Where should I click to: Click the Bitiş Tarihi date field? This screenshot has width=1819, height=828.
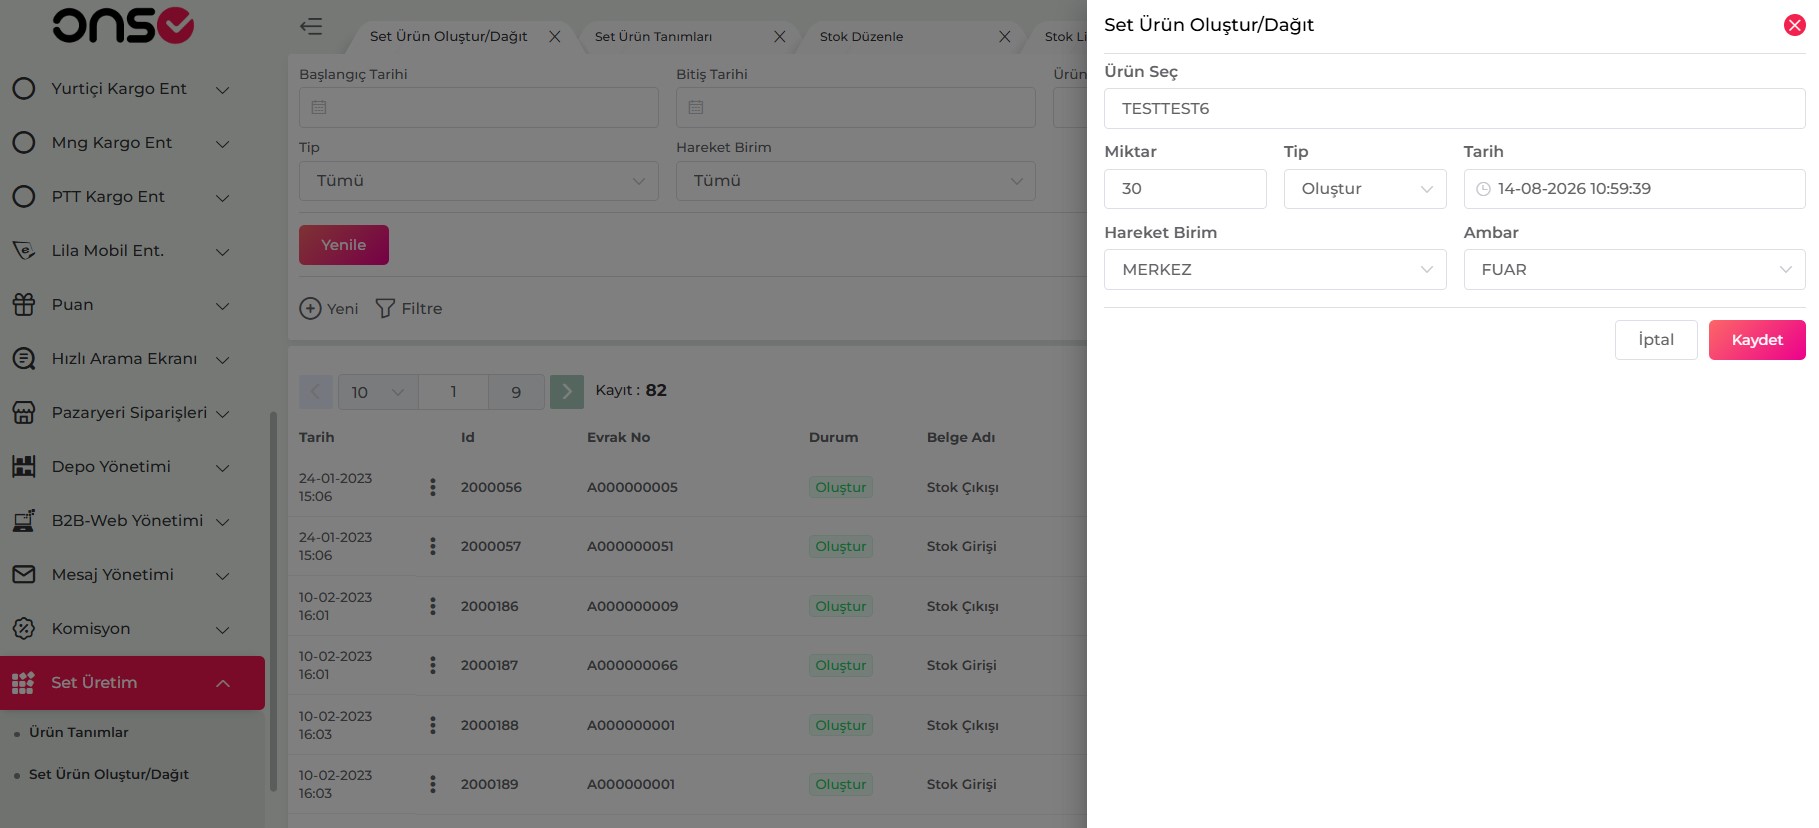click(x=856, y=107)
